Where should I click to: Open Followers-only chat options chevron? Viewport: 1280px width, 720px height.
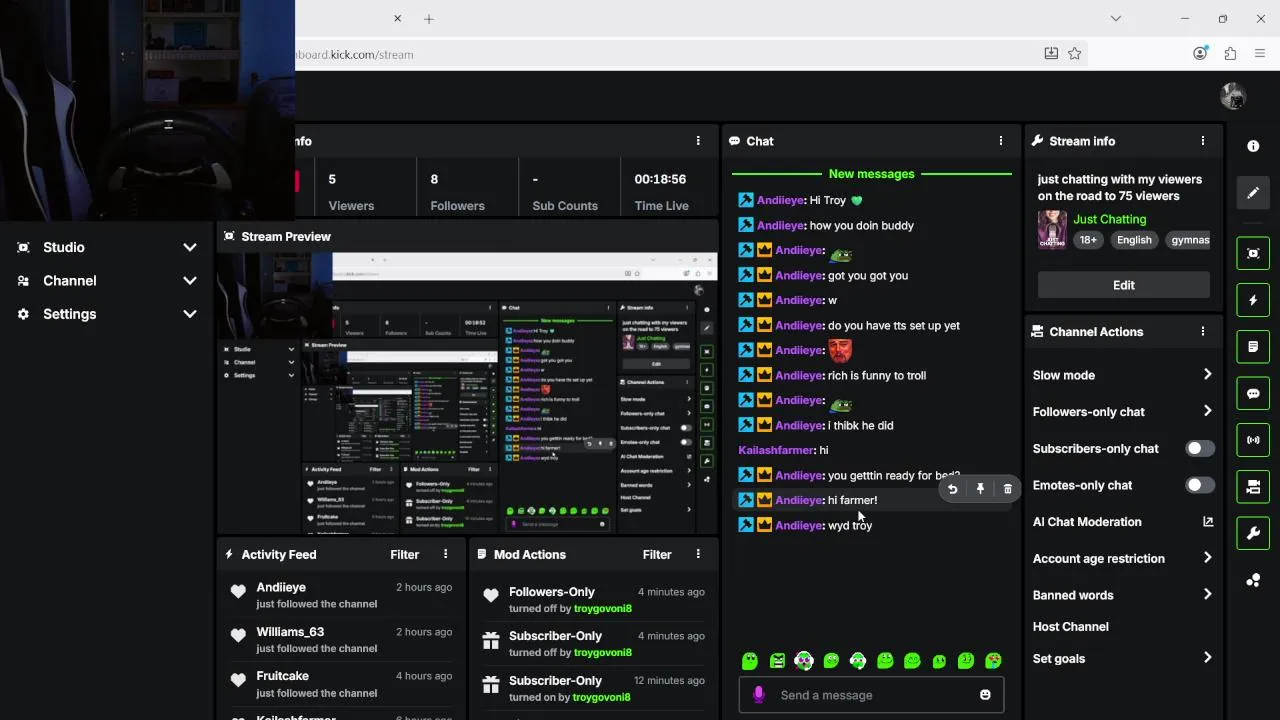(x=1207, y=411)
